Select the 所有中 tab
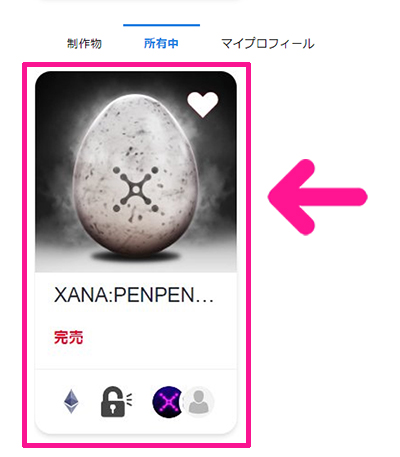Screen dimensions: 400x457 pyautogui.click(x=161, y=43)
